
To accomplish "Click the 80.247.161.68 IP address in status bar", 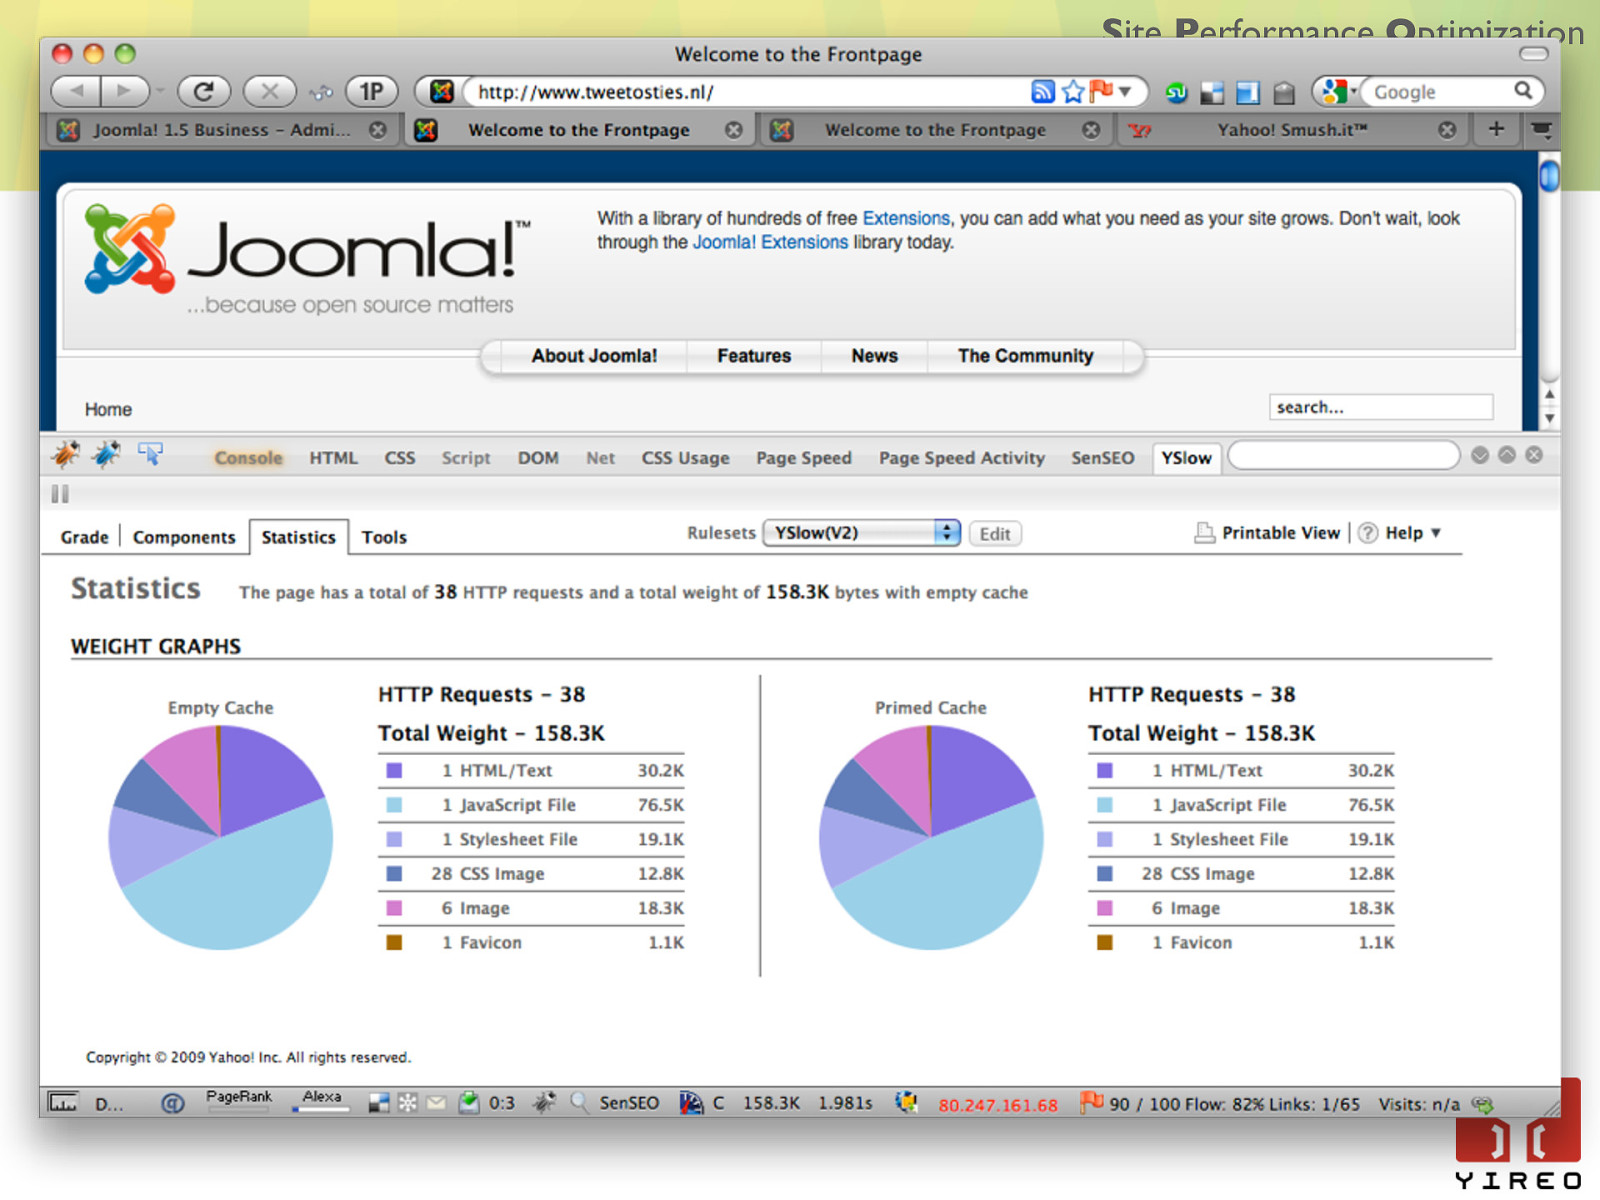I will pos(998,1105).
